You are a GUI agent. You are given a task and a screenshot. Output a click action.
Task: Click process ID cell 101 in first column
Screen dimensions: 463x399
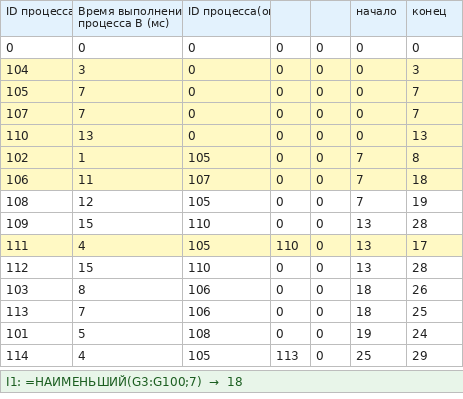pyautogui.click(x=36, y=334)
